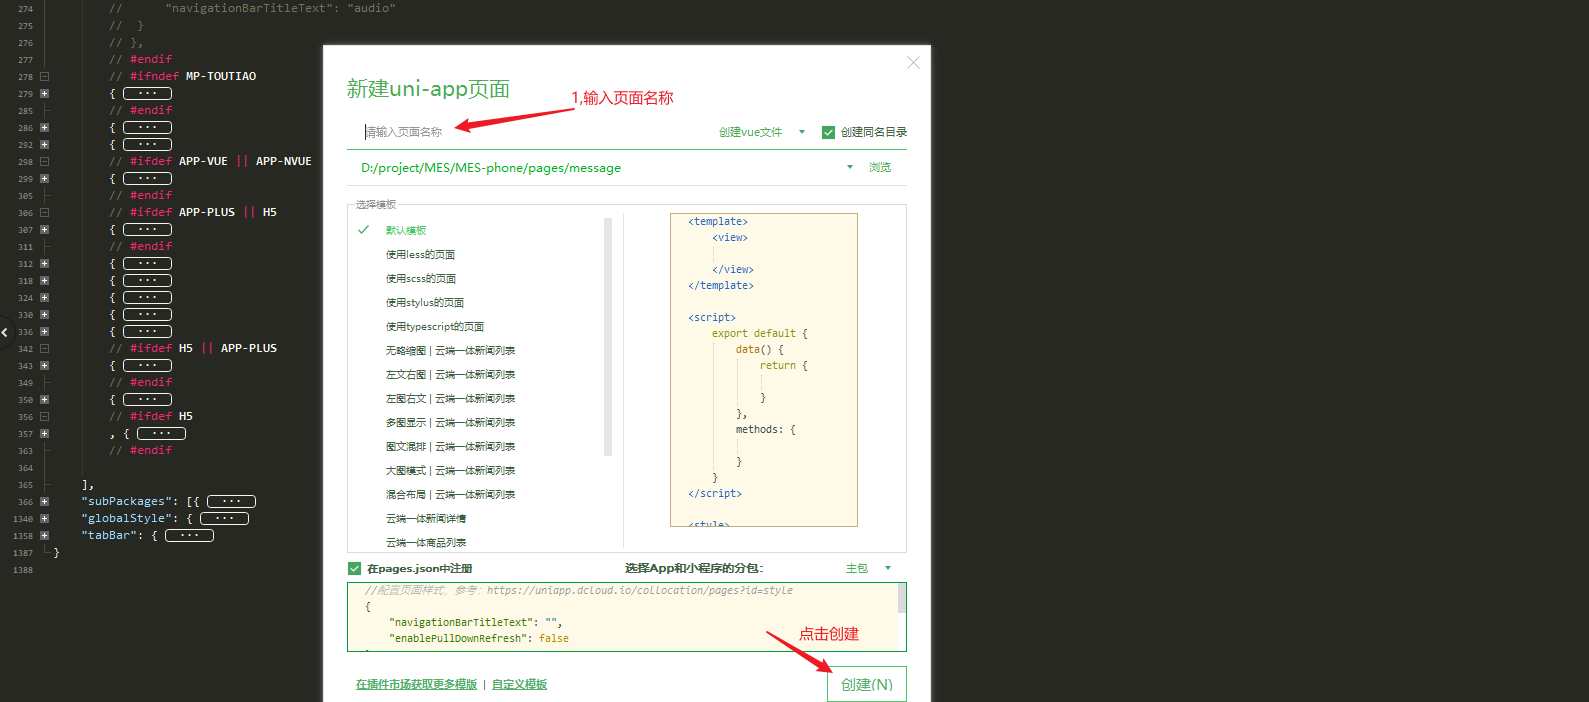Collapse the #ifdef APP-VUE fold at line 298
The height and width of the screenshot is (702, 1589).
tap(44, 161)
